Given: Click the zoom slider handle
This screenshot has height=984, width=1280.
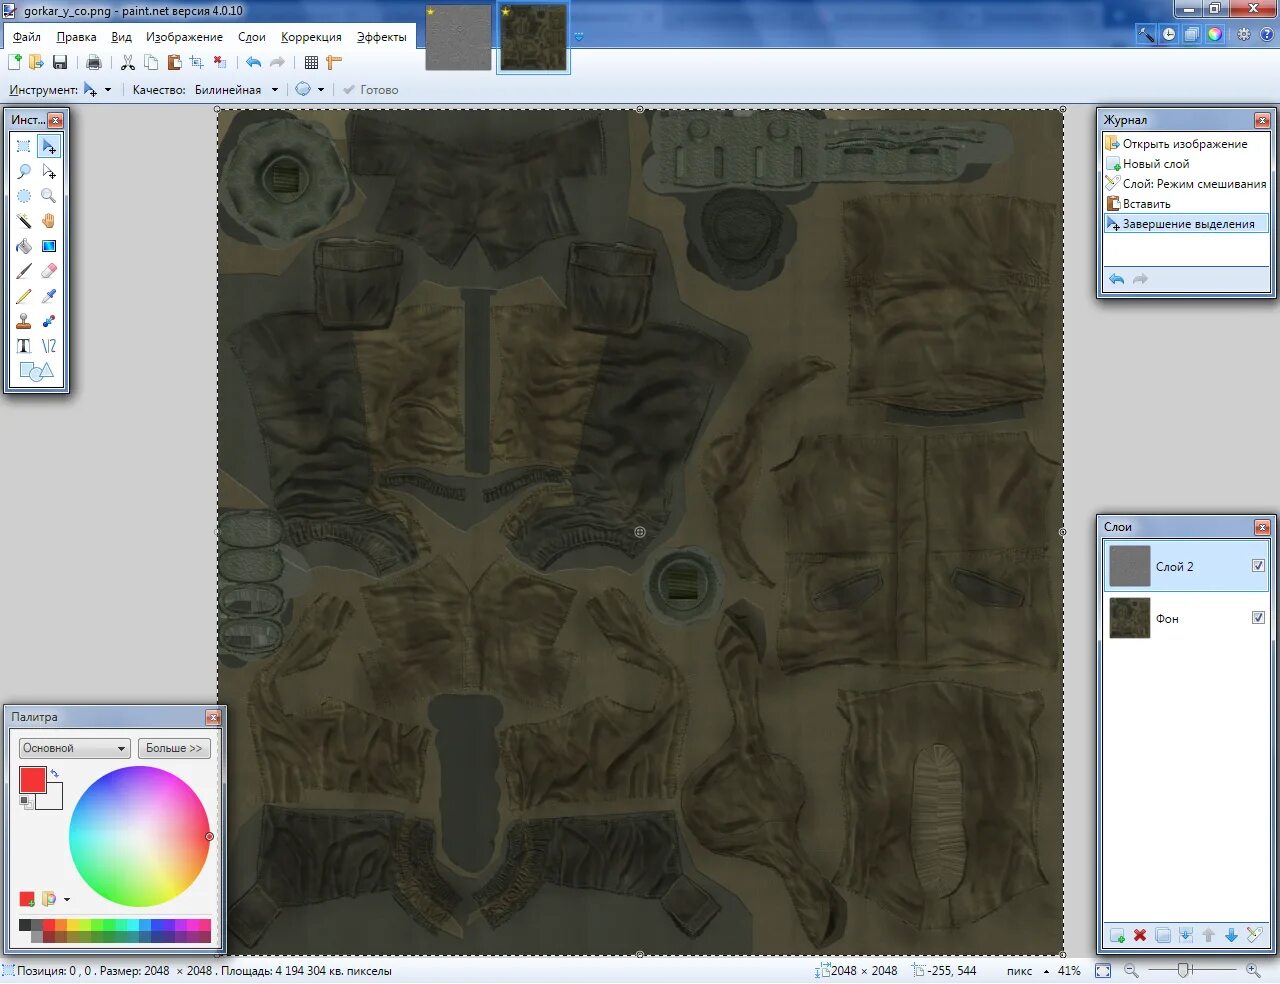Looking at the screenshot, I should [1184, 970].
